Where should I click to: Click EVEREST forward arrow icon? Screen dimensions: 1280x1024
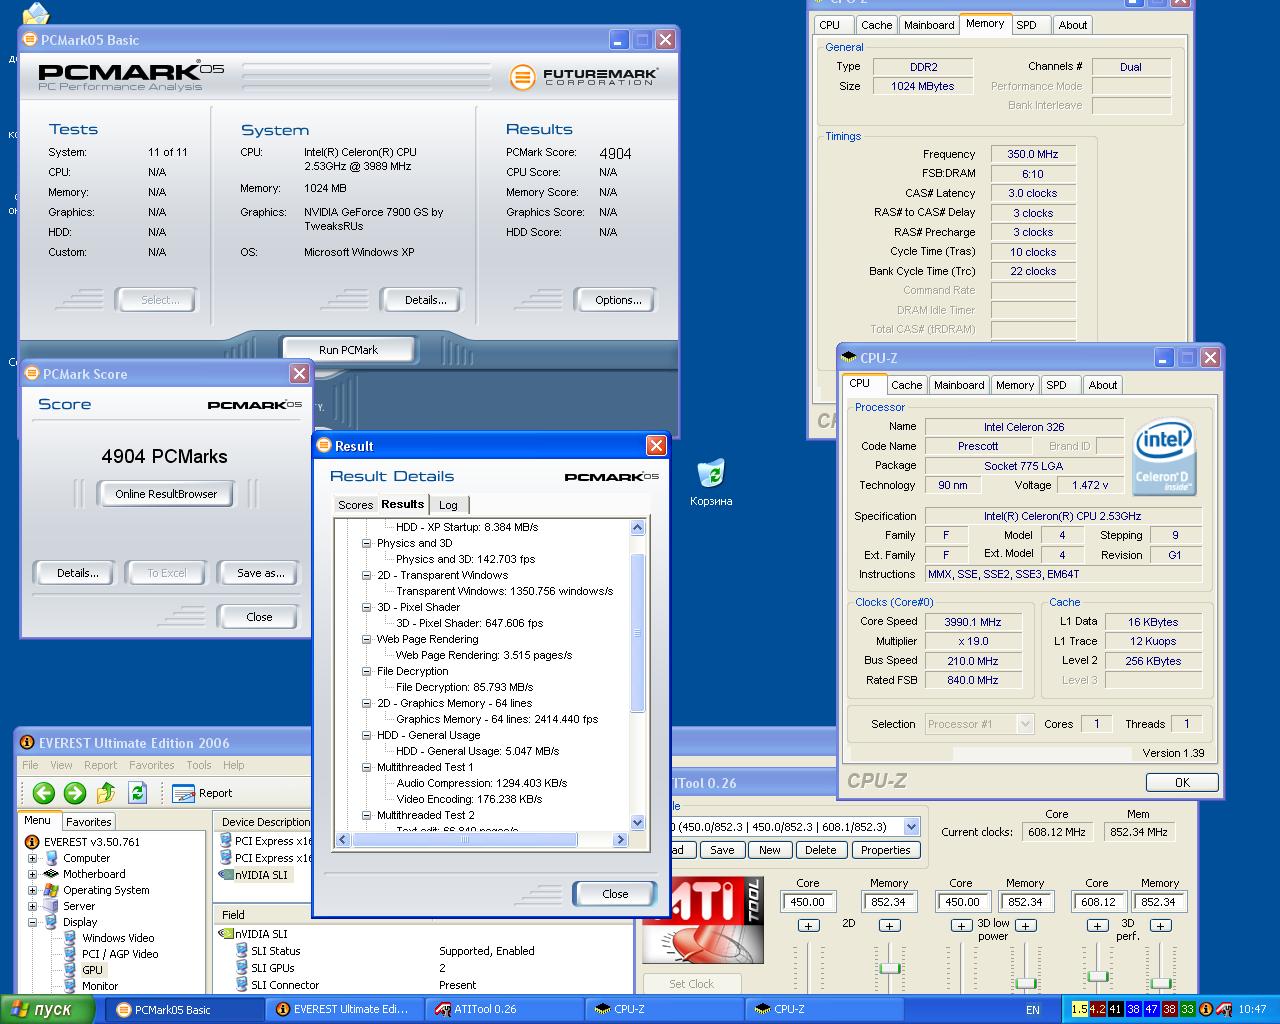75,793
